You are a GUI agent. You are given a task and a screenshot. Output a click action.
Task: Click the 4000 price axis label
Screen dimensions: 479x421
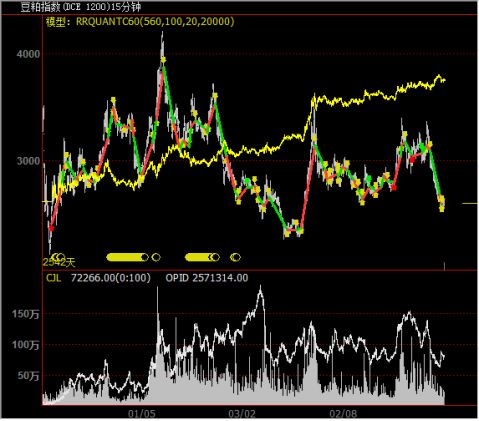tap(28, 54)
